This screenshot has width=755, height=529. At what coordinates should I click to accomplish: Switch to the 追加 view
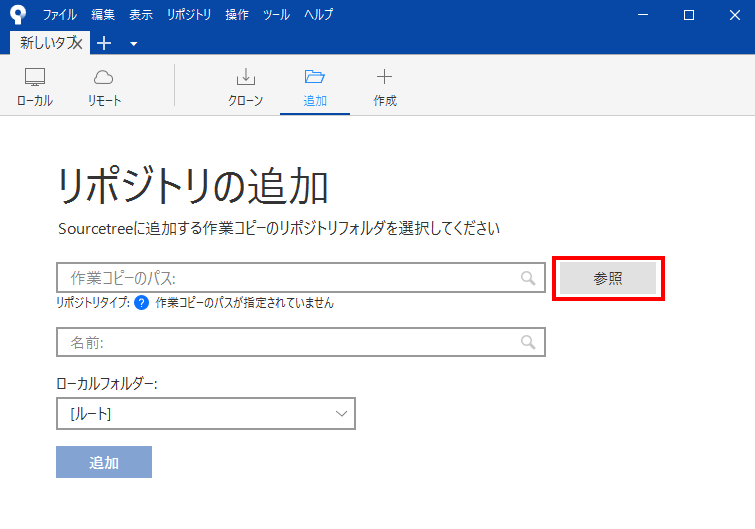[x=315, y=87]
